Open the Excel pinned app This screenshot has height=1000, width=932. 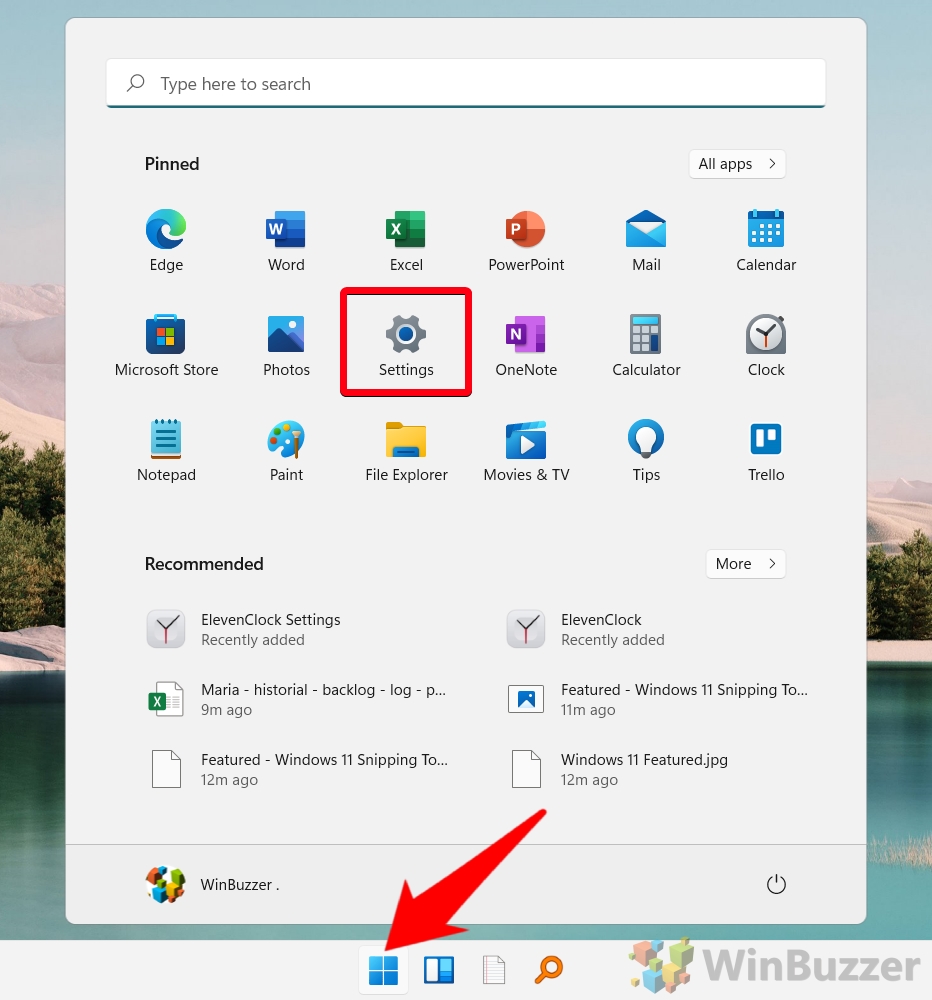(x=406, y=241)
